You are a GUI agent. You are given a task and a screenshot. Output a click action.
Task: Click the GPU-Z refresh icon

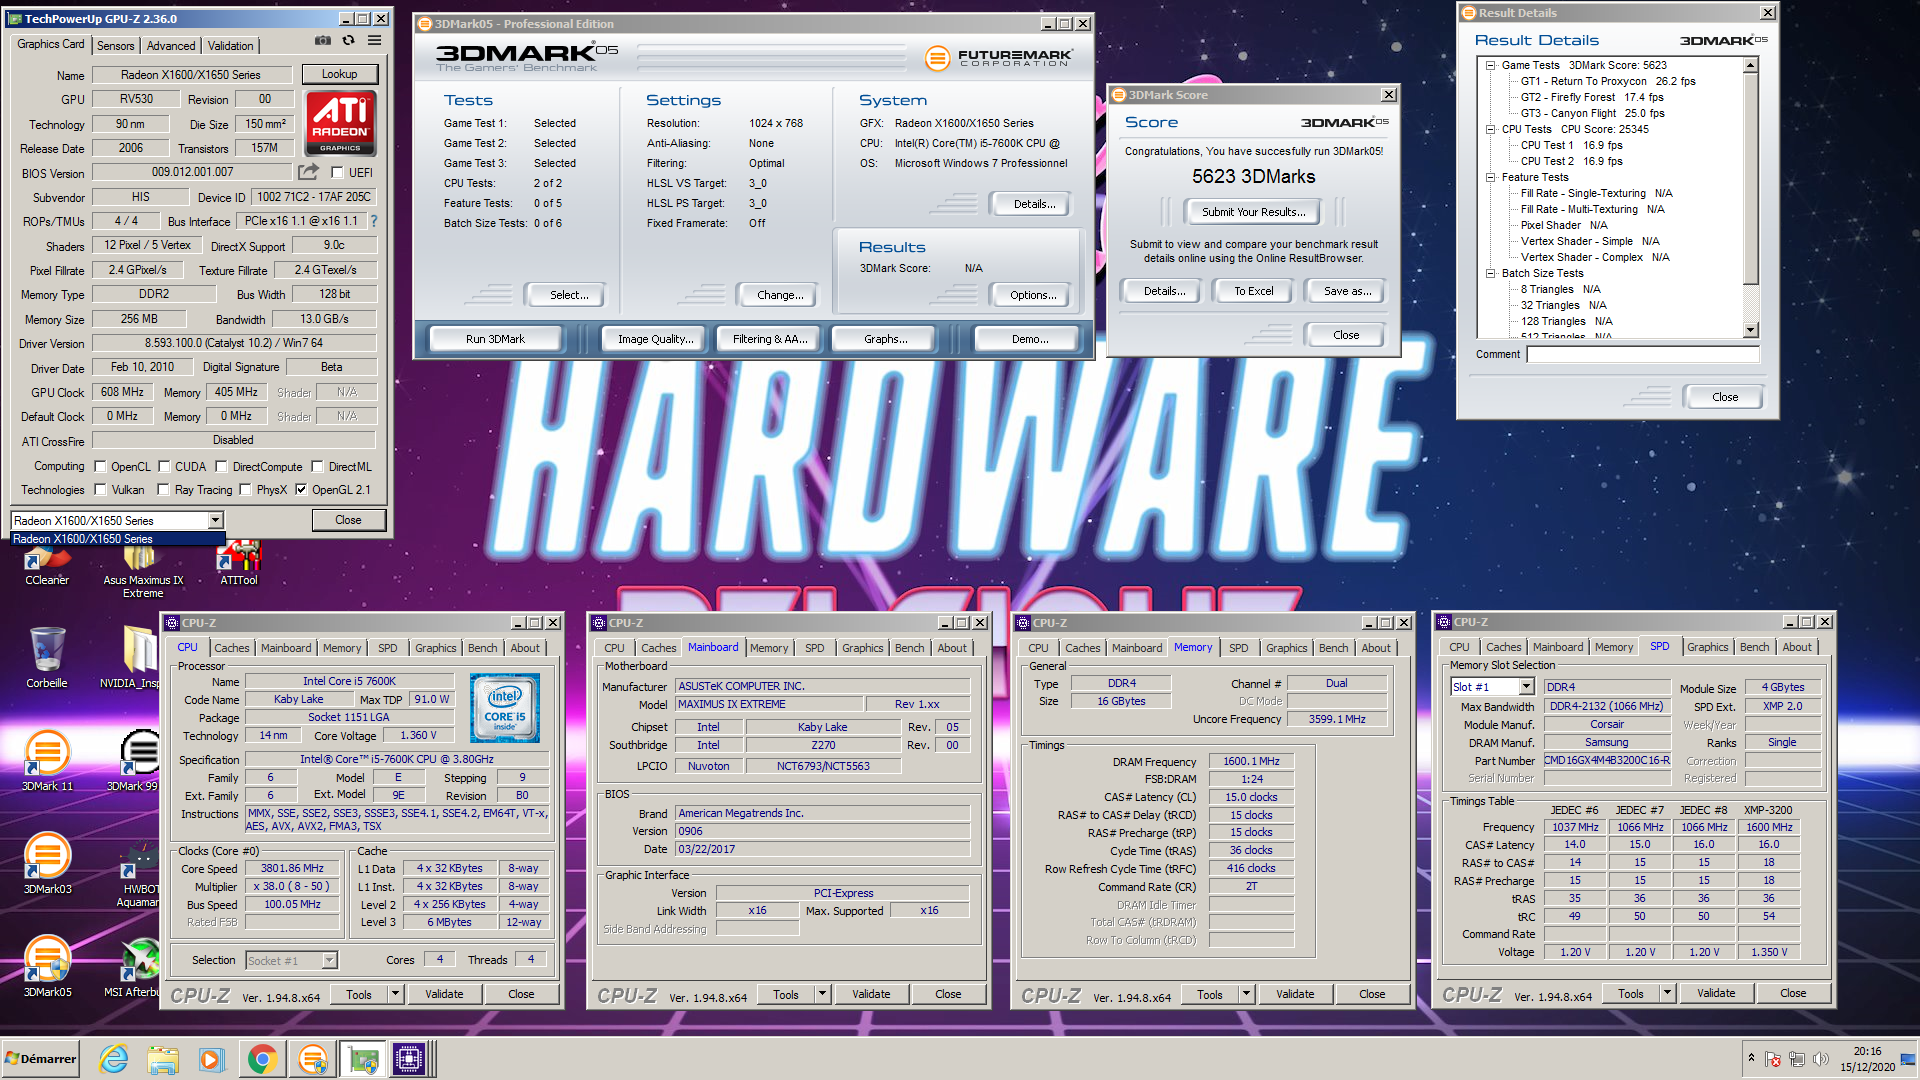[348, 41]
